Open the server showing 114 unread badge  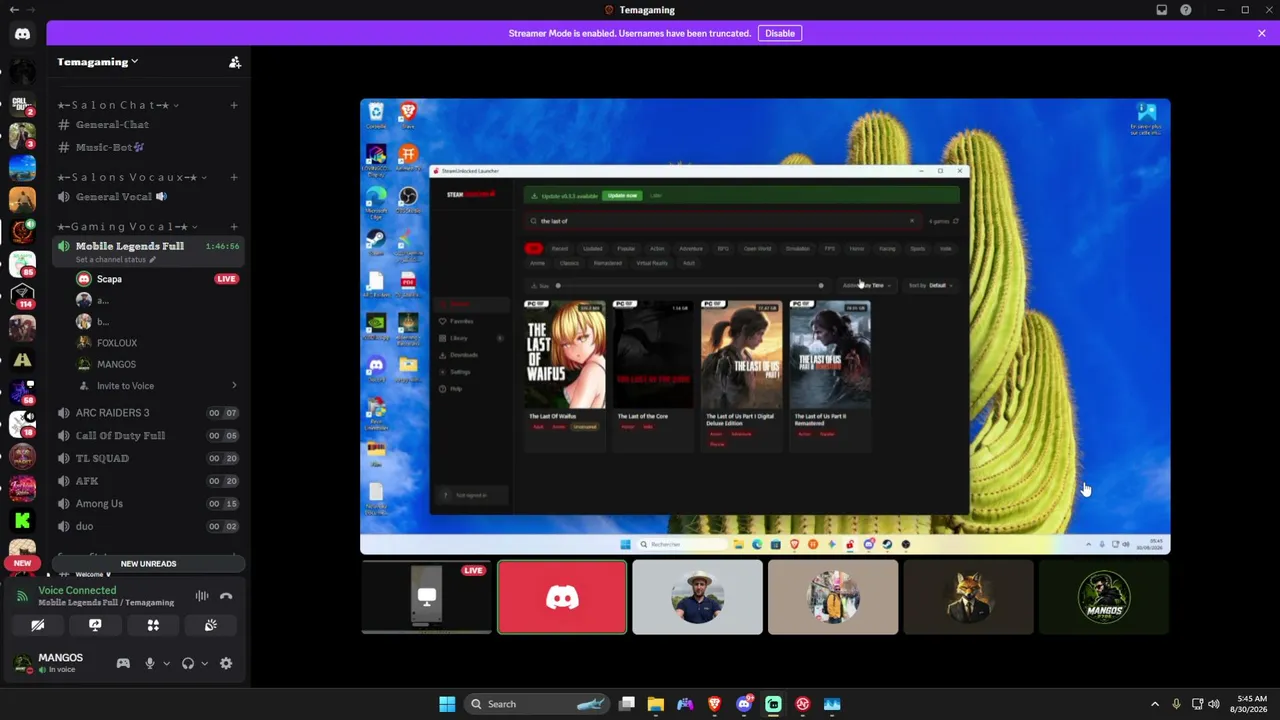click(x=22, y=295)
